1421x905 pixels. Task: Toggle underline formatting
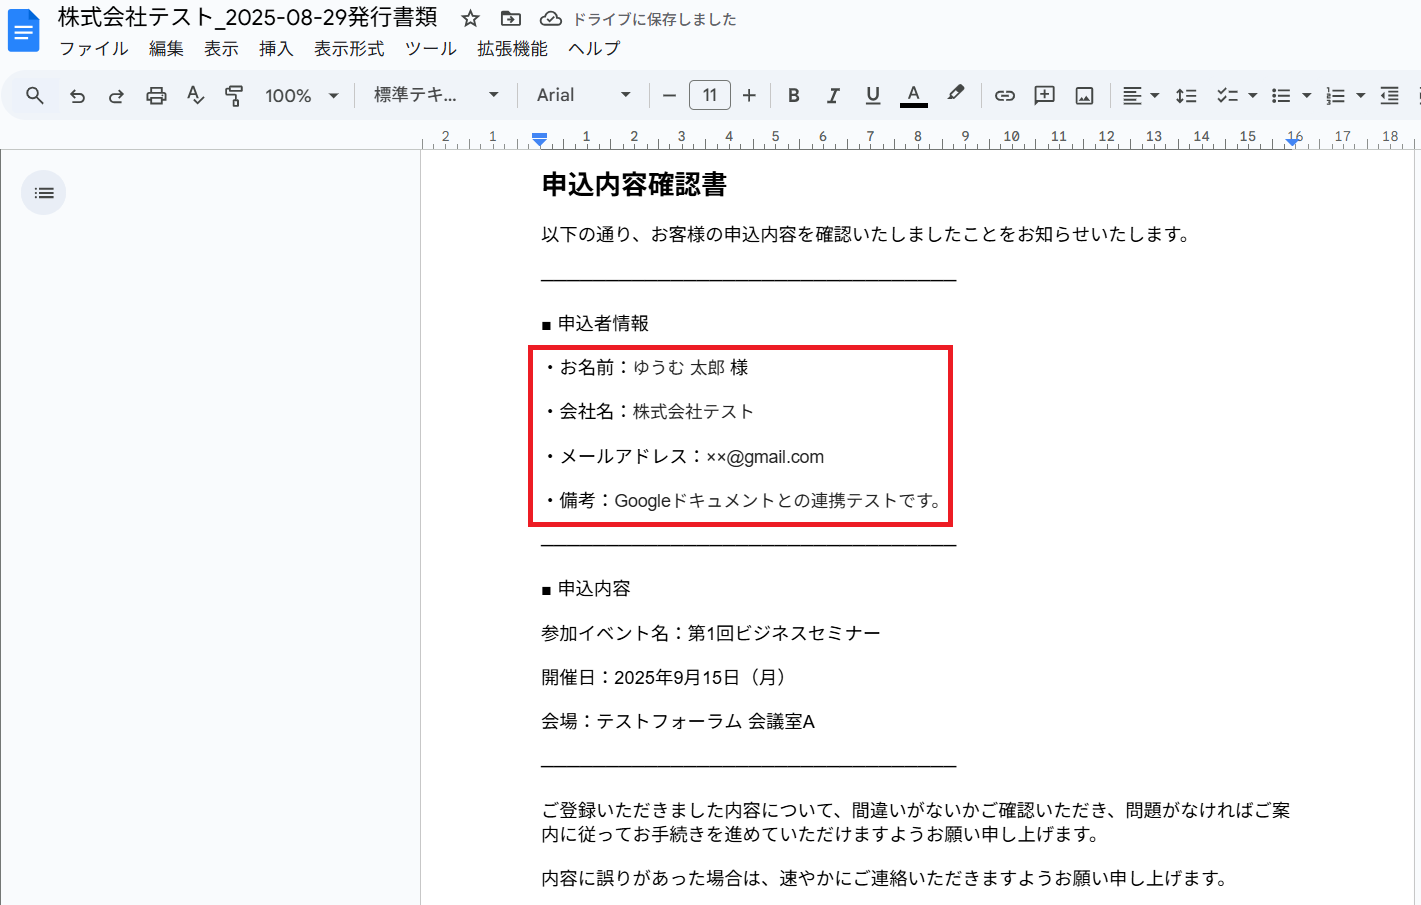pos(873,95)
